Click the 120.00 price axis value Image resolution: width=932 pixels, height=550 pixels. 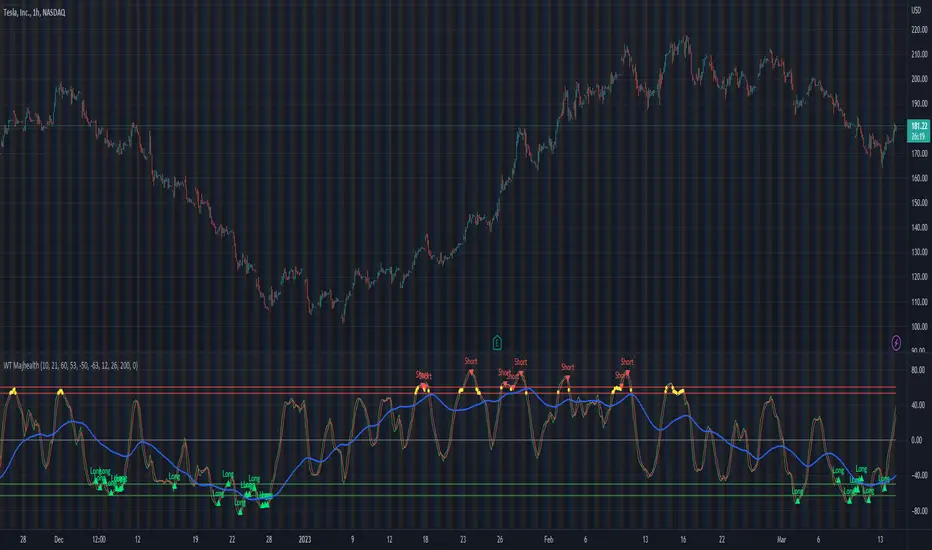920,276
